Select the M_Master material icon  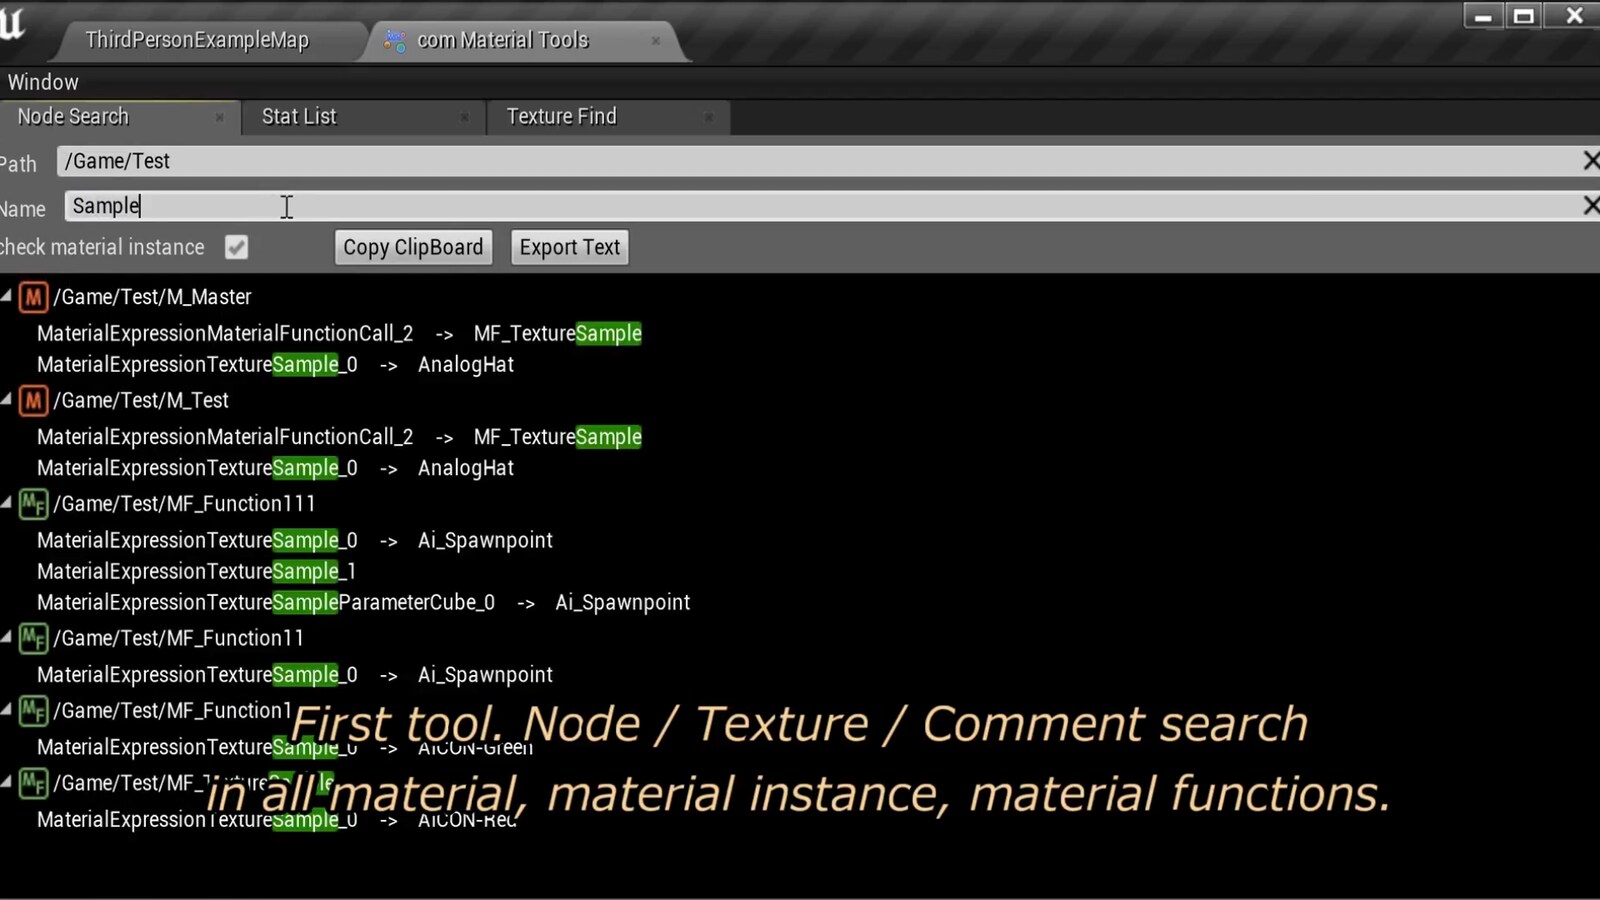[x=32, y=296]
